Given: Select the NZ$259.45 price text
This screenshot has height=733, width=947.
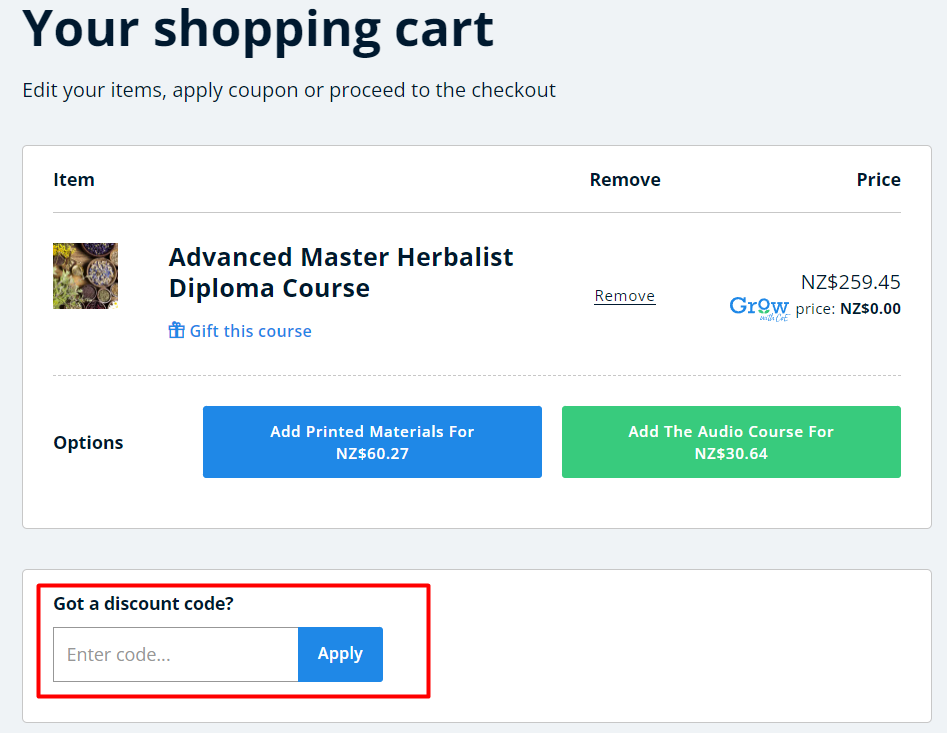Looking at the screenshot, I should point(850,282).
